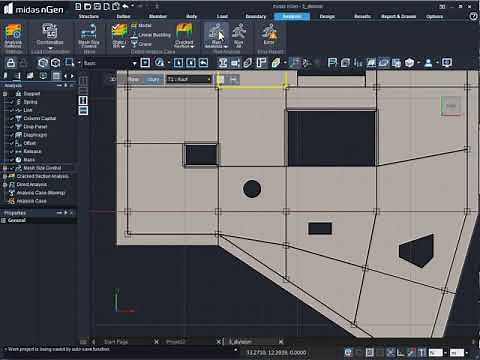
Task: Click the view cube in viewport
Action: tap(451, 106)
